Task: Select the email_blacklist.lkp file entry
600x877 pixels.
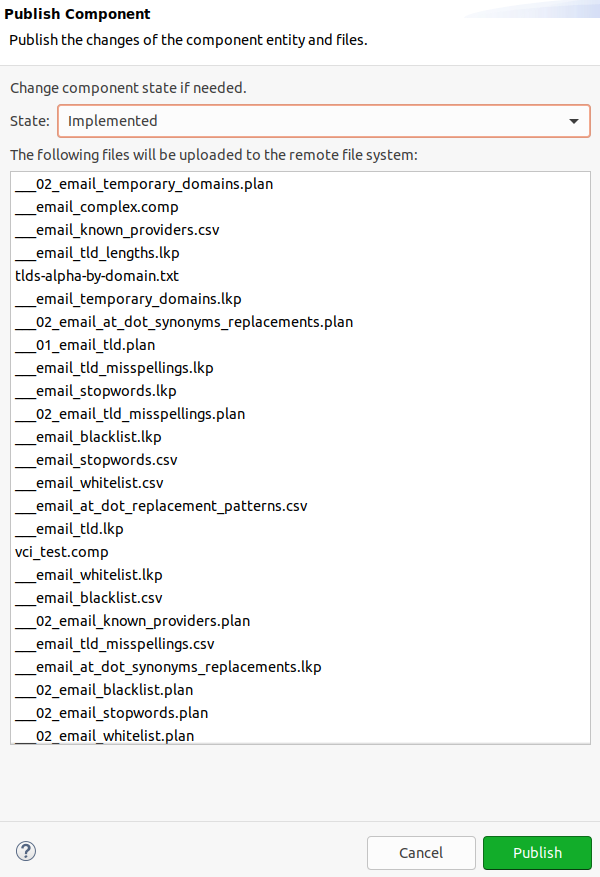Action: [89, 437]
